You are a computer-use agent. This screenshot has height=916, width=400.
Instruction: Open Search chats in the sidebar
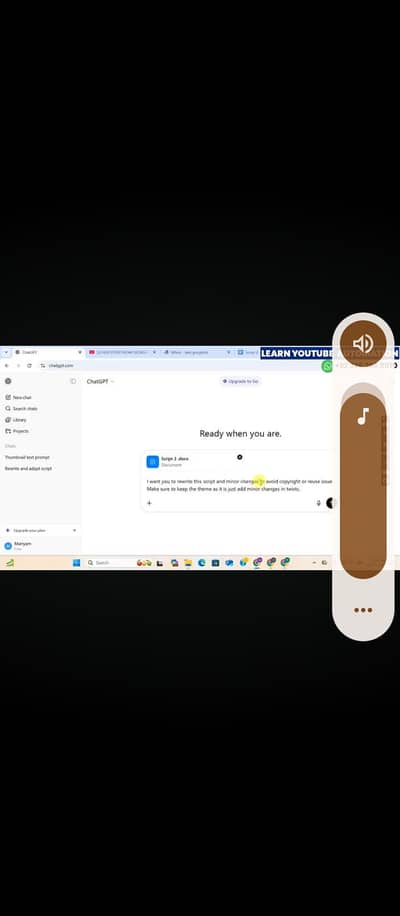(21, 408)
